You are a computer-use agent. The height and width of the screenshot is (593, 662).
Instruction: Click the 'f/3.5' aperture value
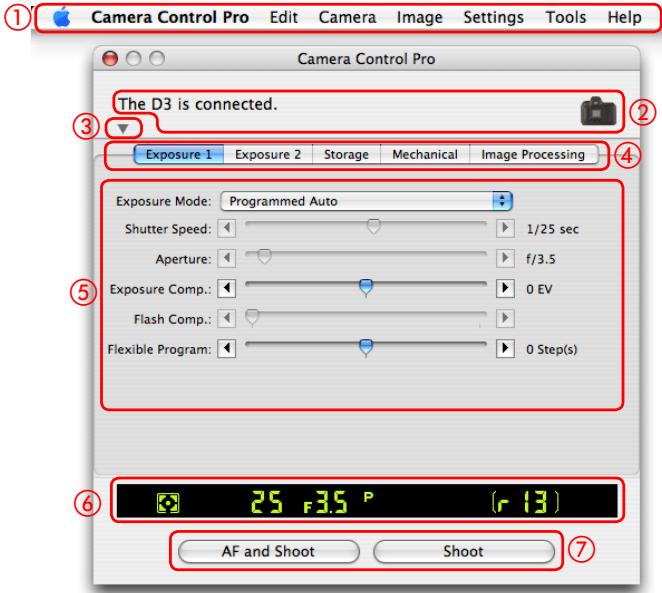point(540,259)
